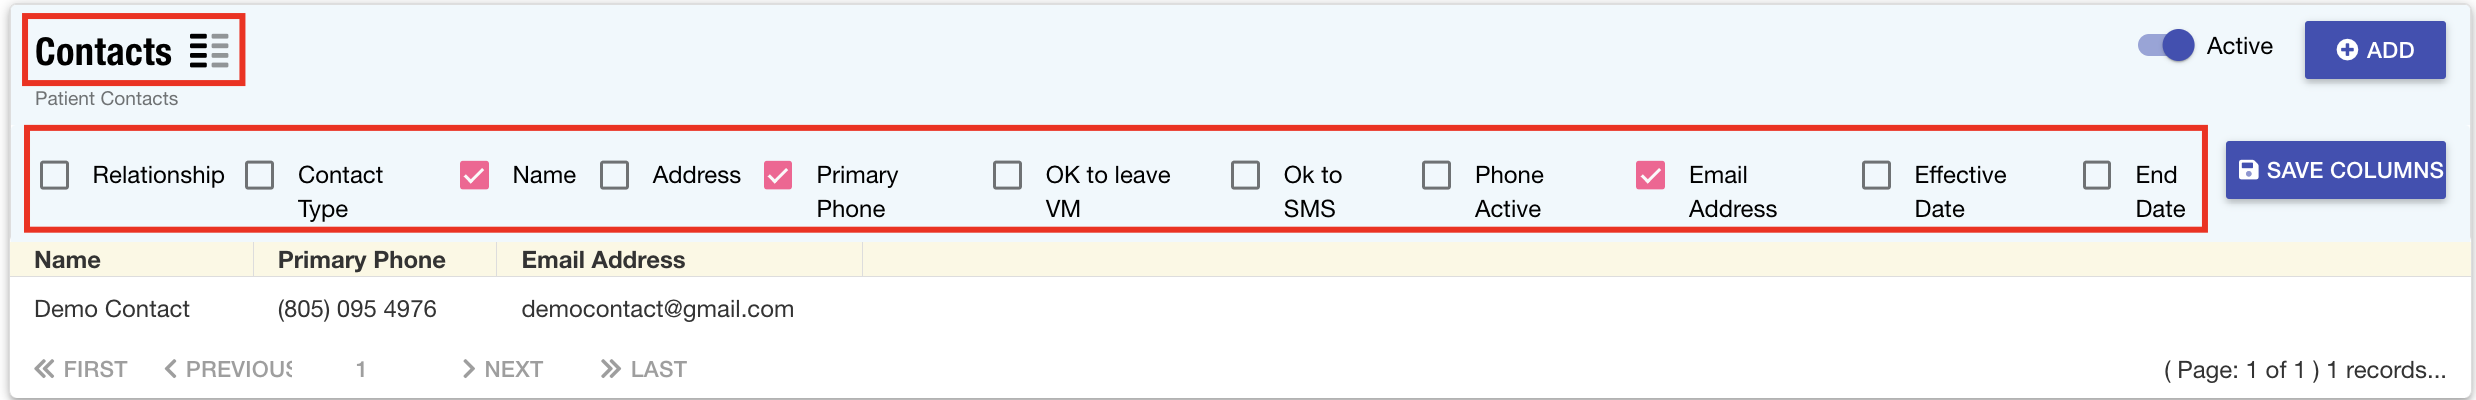Select the Demo Contact row
The height and width of the screenshot is (400, 2476).
click(112, 310)
